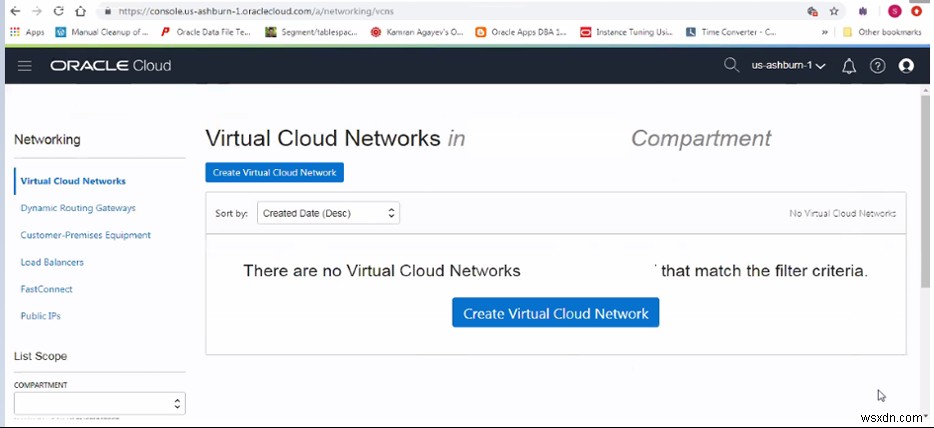Screen dimensions: 934x428
Task: Open the help question mark icon
Action: (877, 66)
